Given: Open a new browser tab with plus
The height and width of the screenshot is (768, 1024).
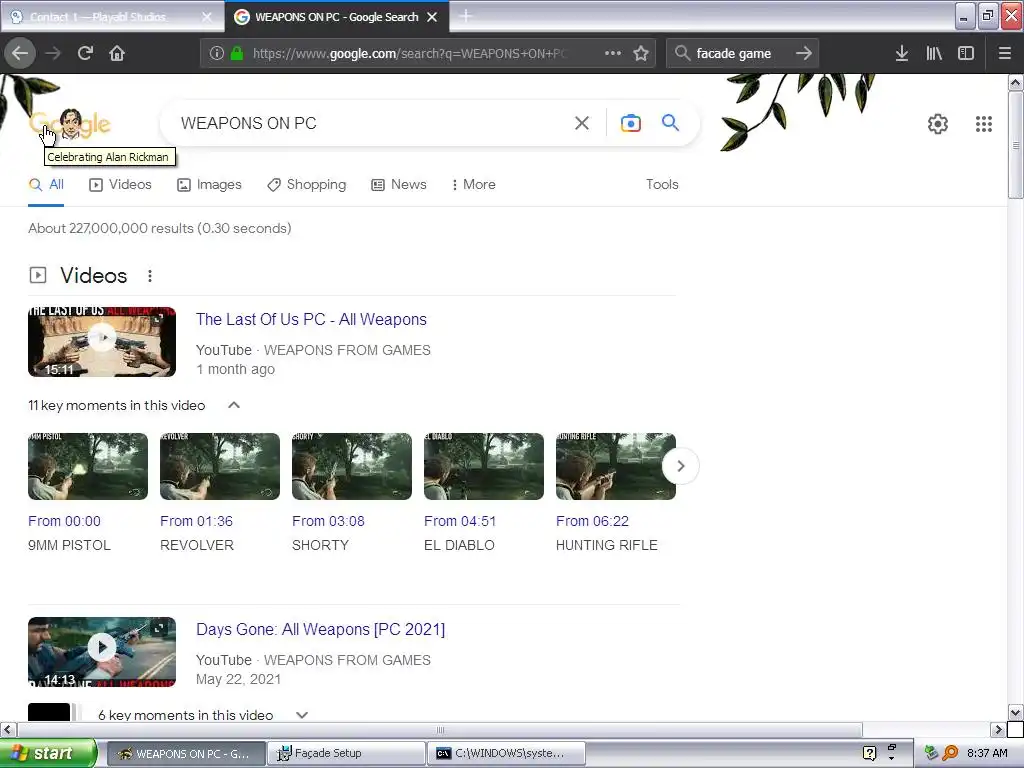Looking at the screenshot, I should 466,16.
